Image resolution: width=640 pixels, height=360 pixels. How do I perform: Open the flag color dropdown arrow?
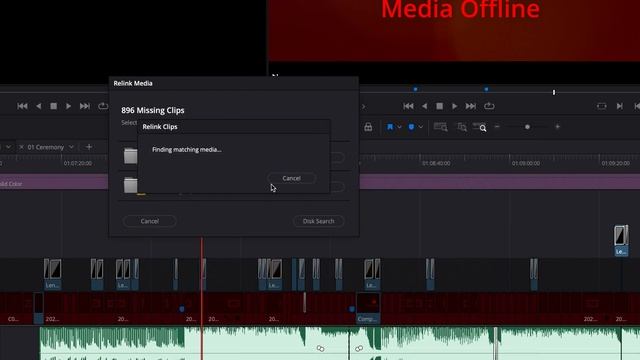click(400, 127)
